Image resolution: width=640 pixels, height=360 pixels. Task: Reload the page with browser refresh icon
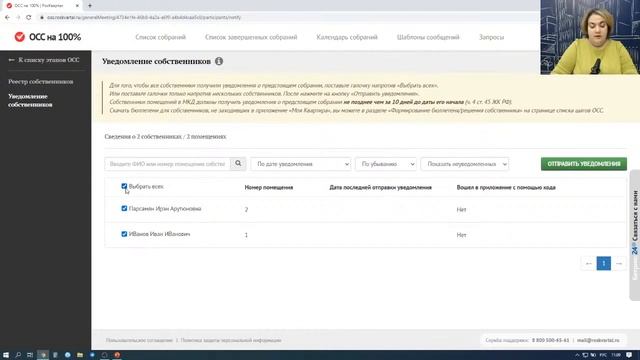tap(29, 18)
